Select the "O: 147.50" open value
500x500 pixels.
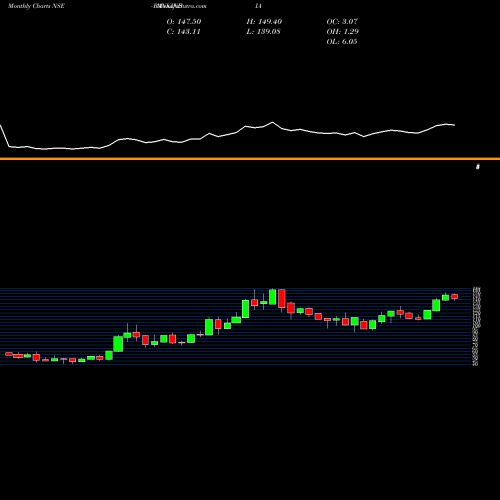click(184, 22)
